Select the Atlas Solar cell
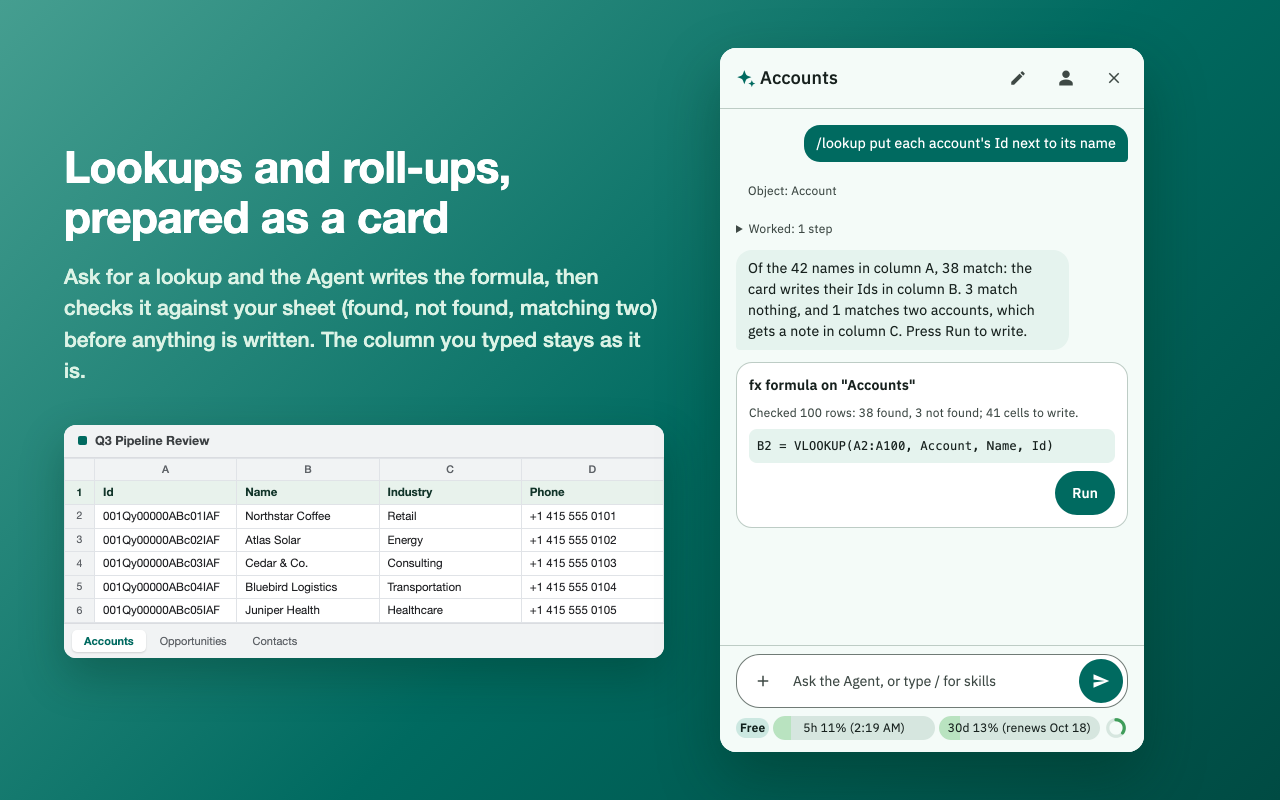The image size is (1280, 800). coord(308,540)
